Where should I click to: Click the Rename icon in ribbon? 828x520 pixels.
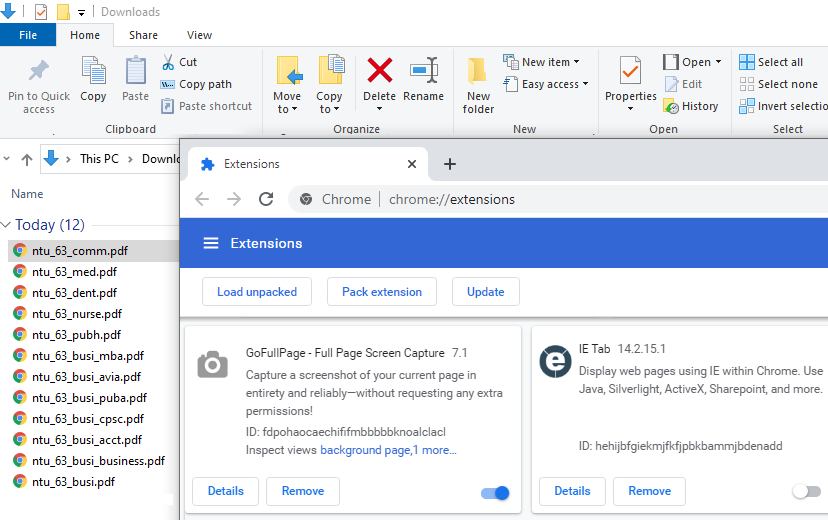[423, 72]
